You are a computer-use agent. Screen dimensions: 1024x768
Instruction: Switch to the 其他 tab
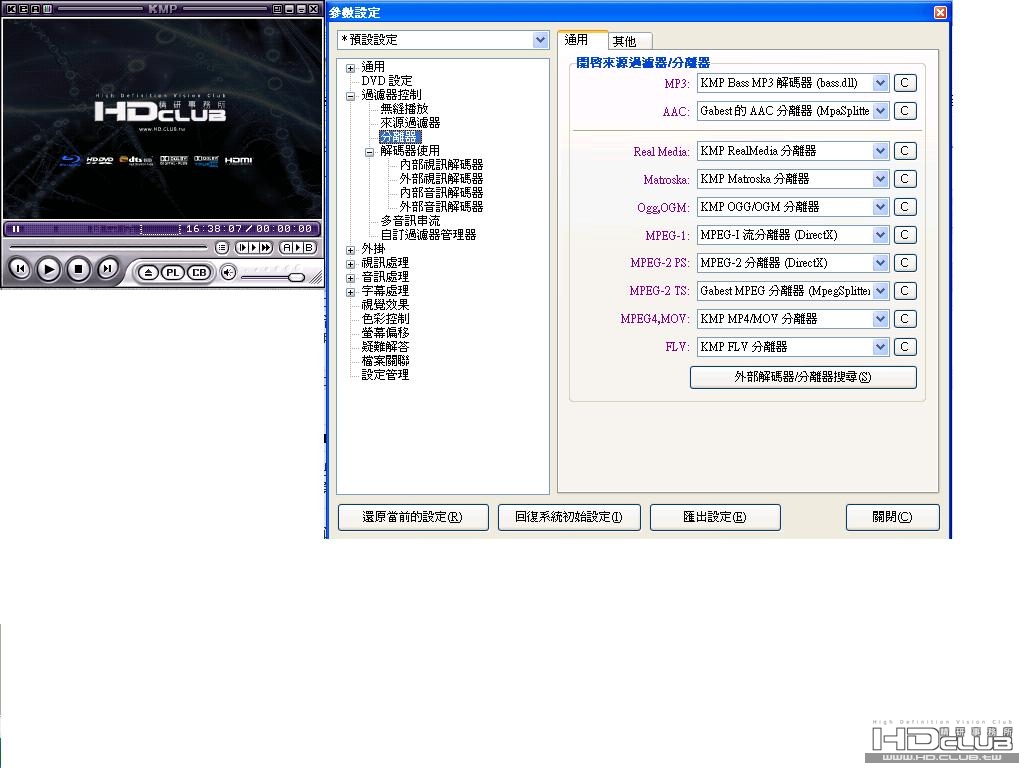click(628, 41)
